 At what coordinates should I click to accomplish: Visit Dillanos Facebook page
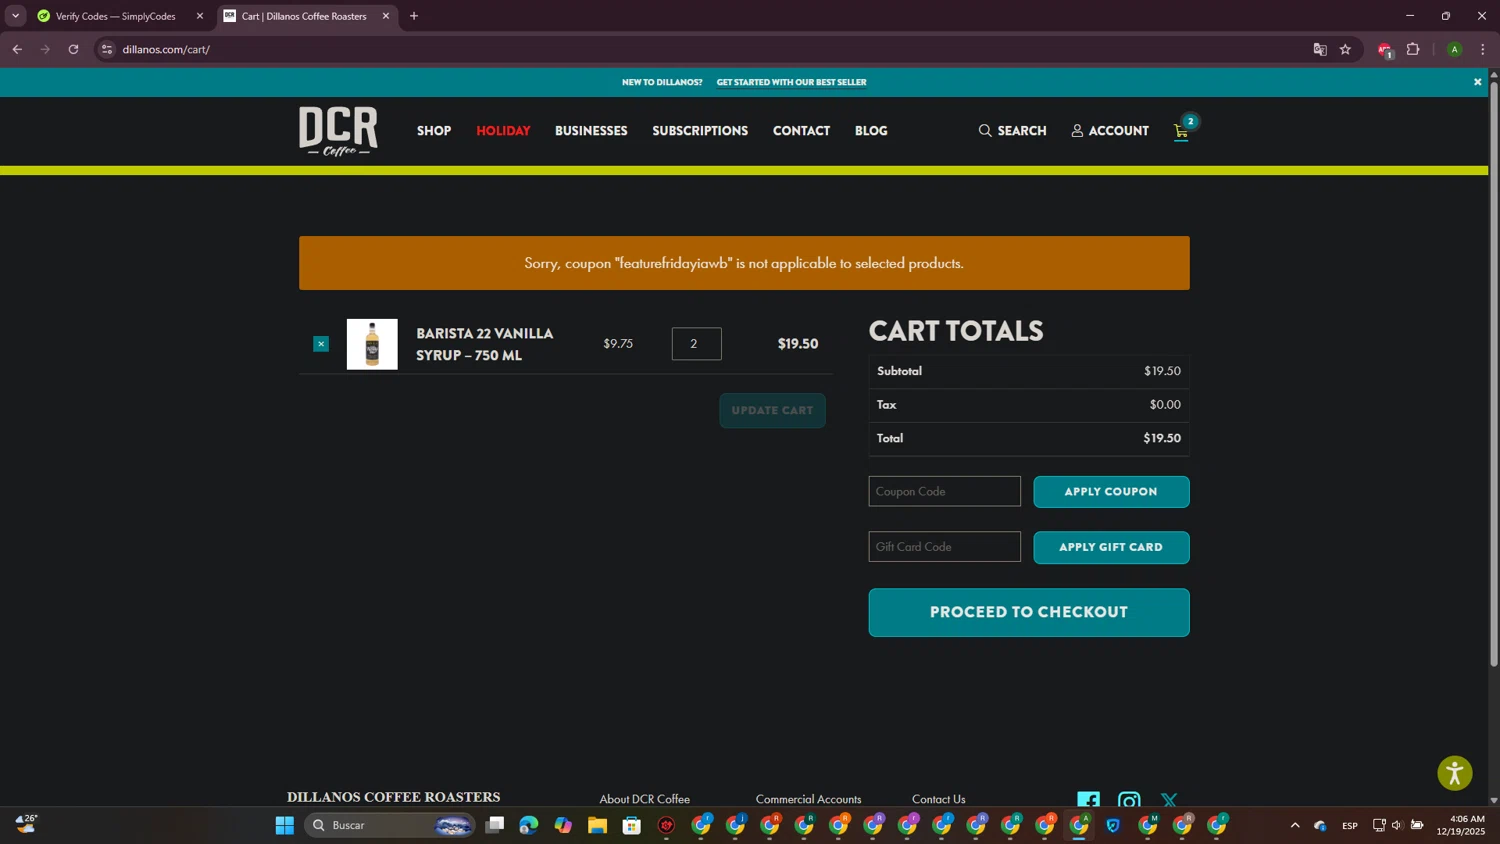pyautogui.click(x=1088, y=800)
